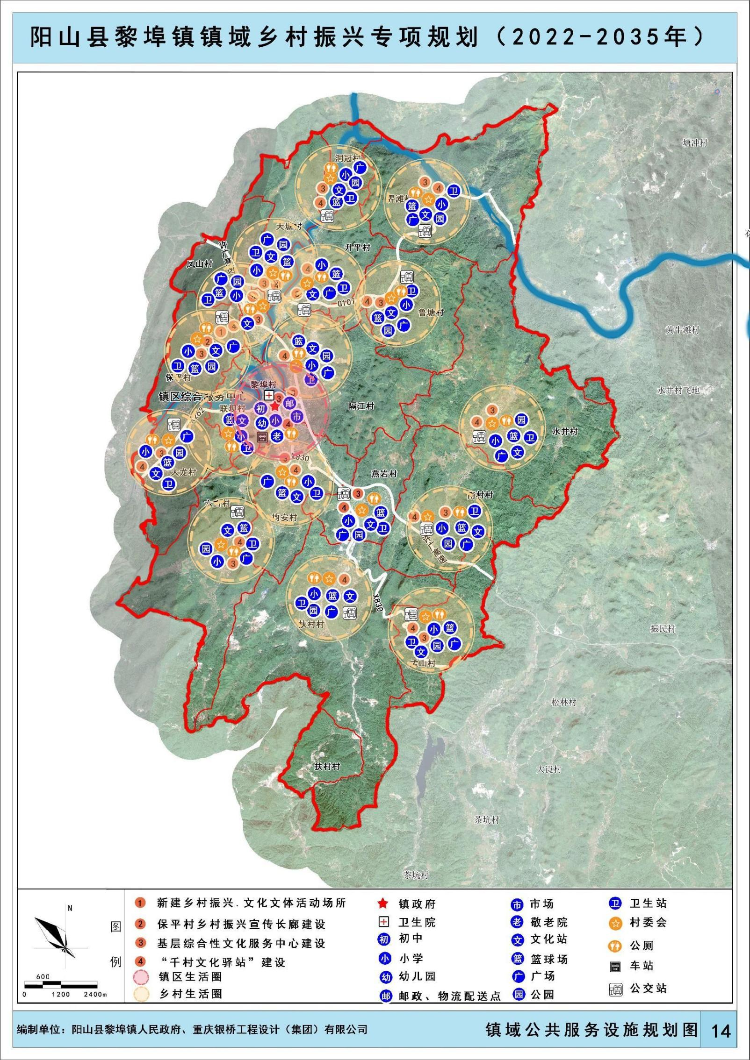Click the 镇域公共服务设施规划图 footer caption

(592, 1030)
